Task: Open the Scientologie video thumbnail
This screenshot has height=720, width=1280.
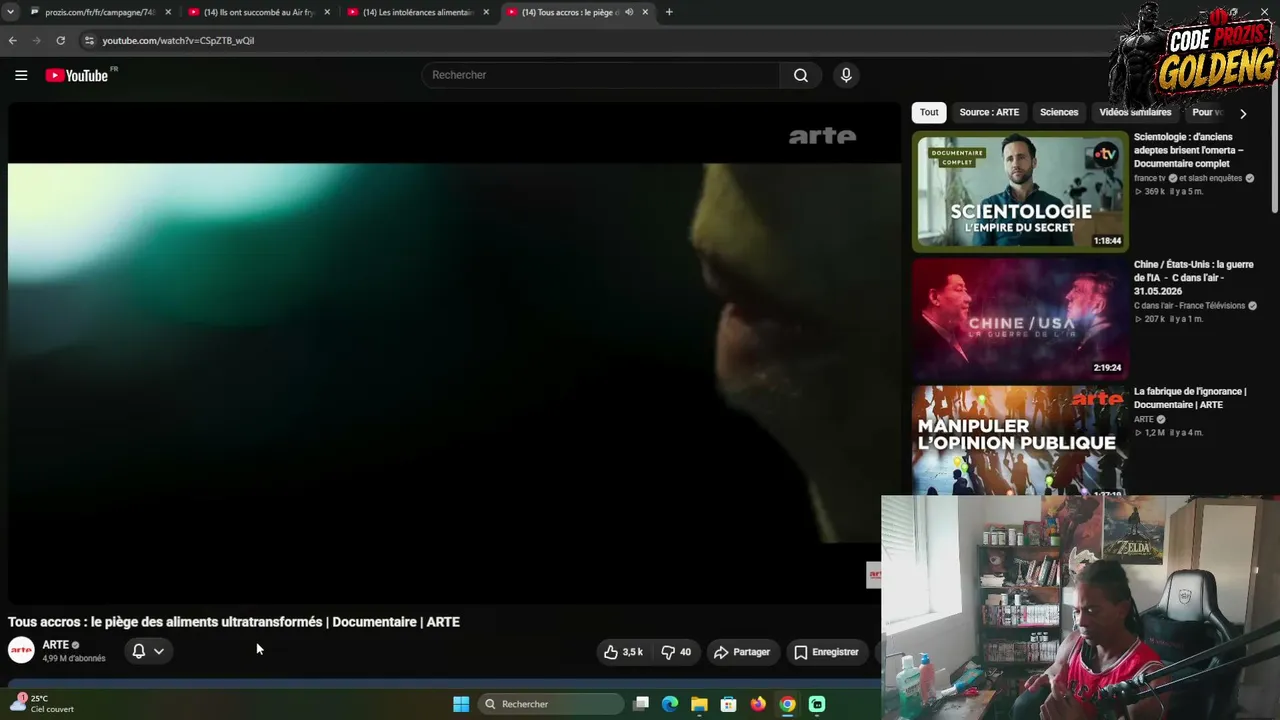Action: 1020,190
